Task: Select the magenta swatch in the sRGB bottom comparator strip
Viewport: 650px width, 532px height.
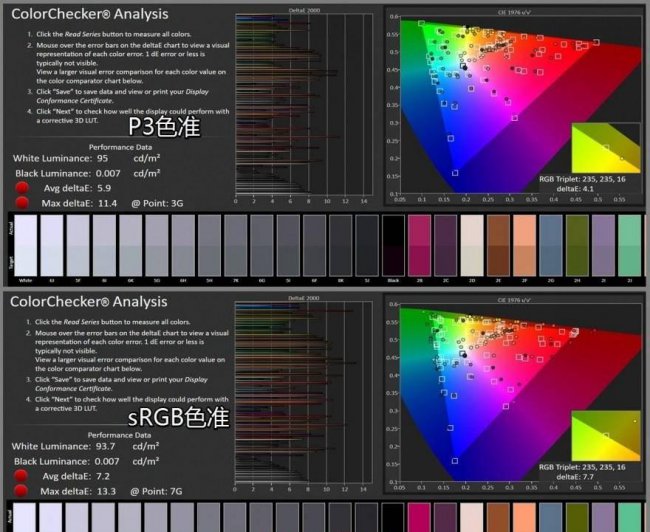Action: (419, 517)
